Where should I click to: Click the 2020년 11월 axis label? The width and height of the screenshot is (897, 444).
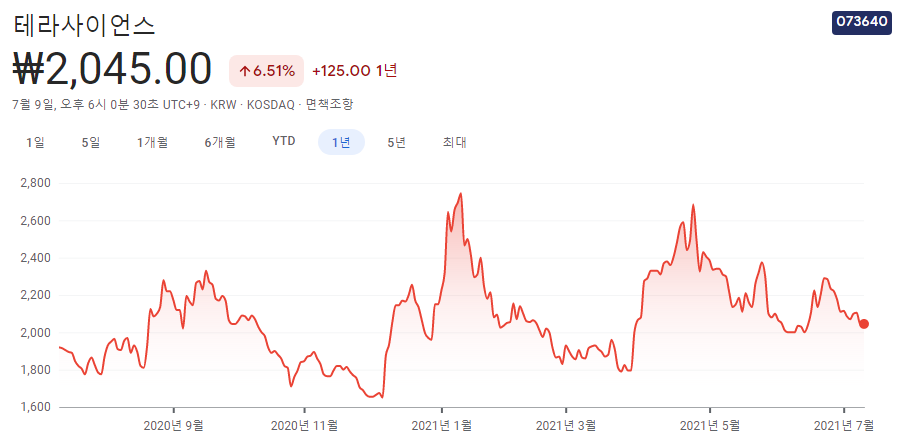click(304, 426)
